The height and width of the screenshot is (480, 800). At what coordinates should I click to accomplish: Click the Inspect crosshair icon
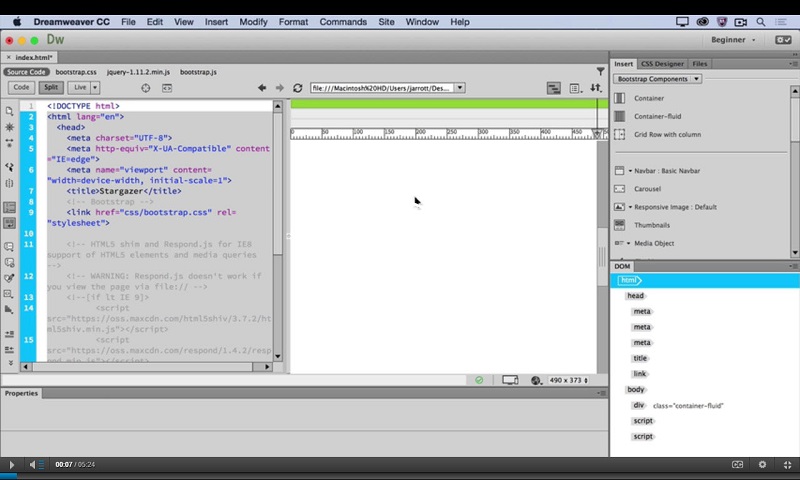point(146,88)
